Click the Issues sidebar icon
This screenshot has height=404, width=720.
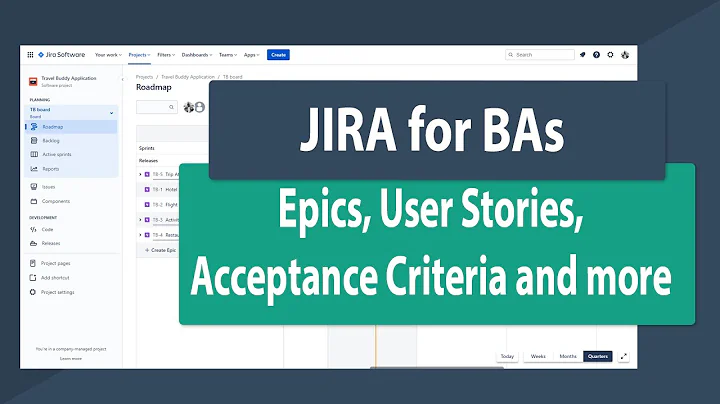(34, 187)
